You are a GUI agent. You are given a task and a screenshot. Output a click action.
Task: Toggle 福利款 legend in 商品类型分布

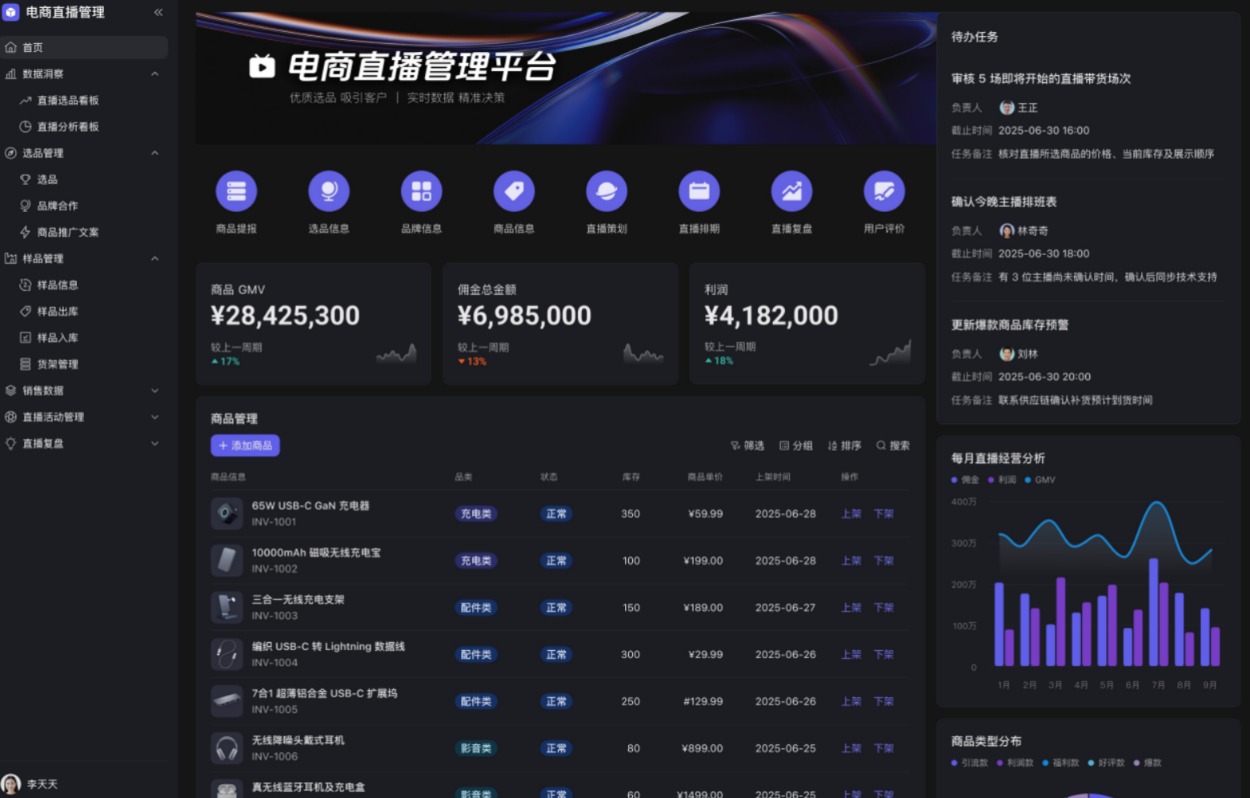coord(1060,763)
